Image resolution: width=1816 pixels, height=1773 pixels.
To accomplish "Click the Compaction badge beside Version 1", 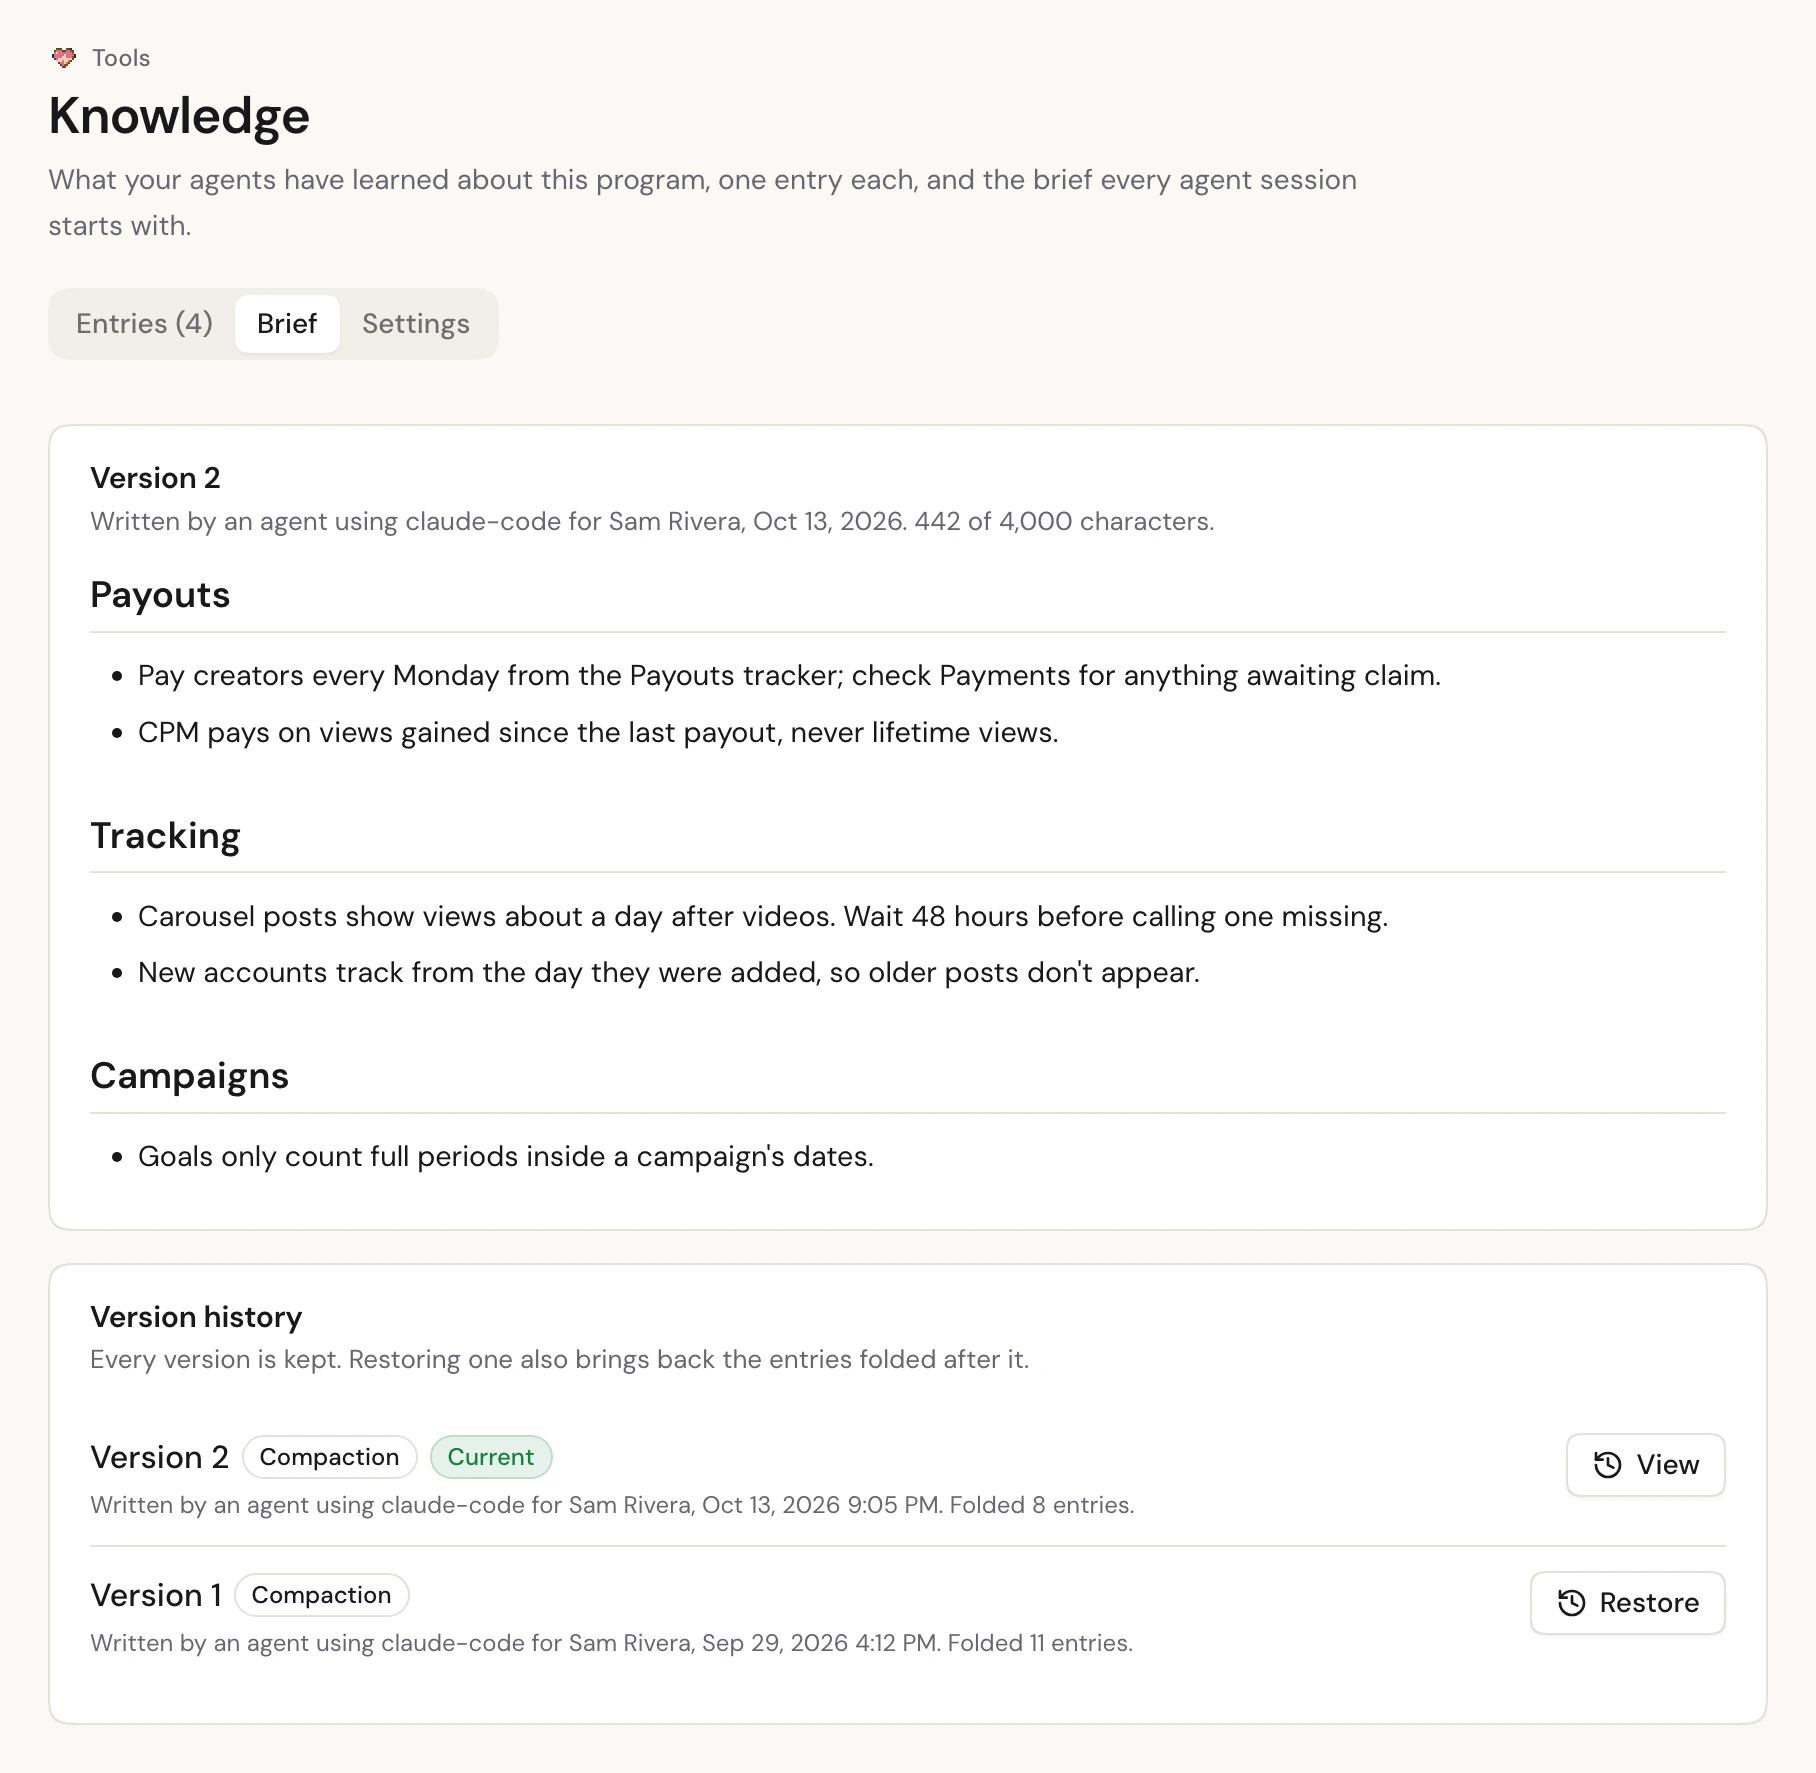I will click(321, 1595).
